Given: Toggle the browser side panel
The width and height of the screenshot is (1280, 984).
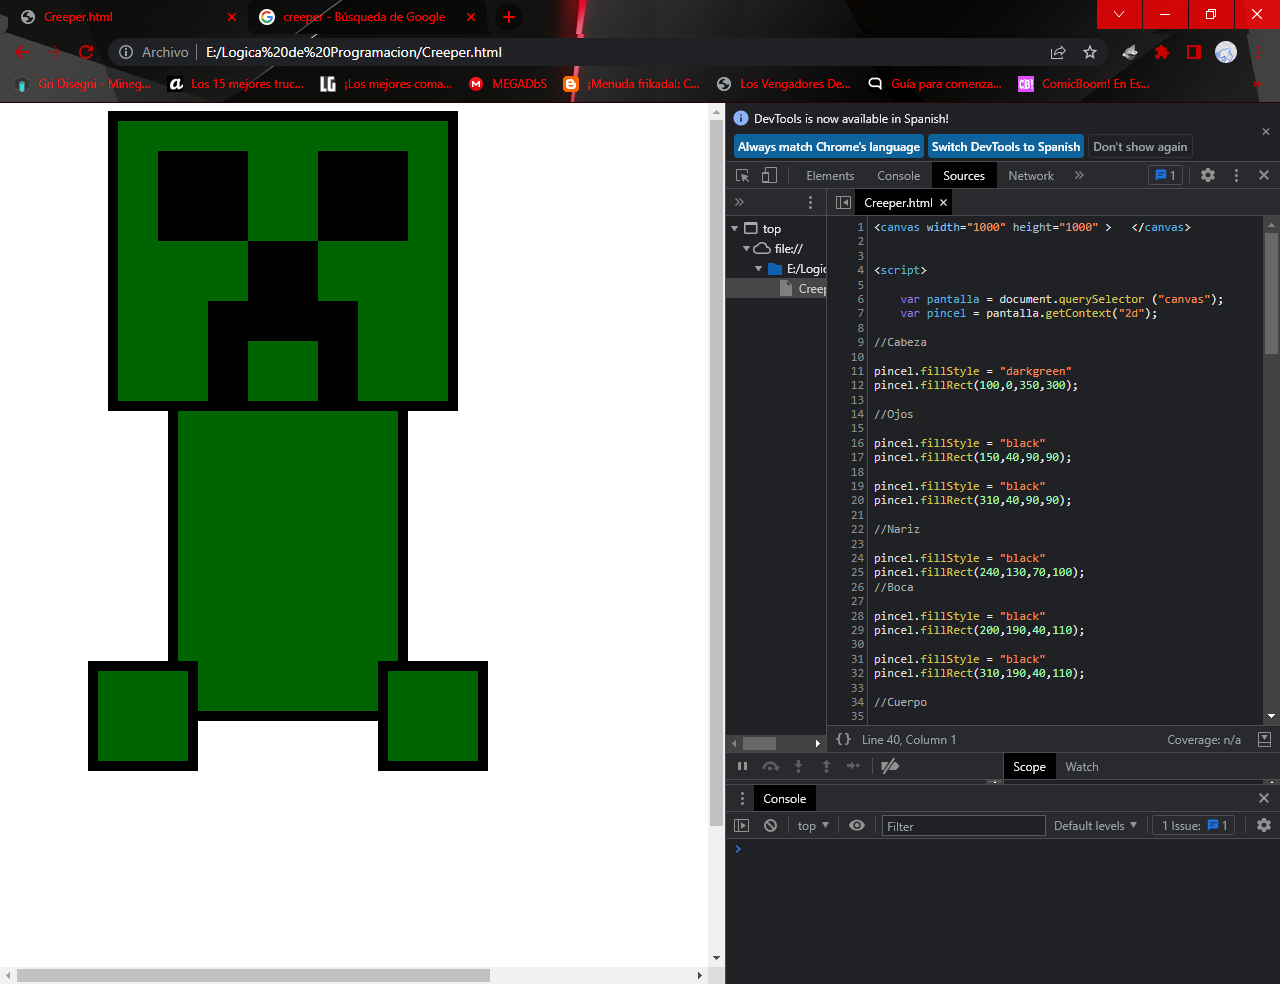Looking at the screenshot, I should 1194,52.
